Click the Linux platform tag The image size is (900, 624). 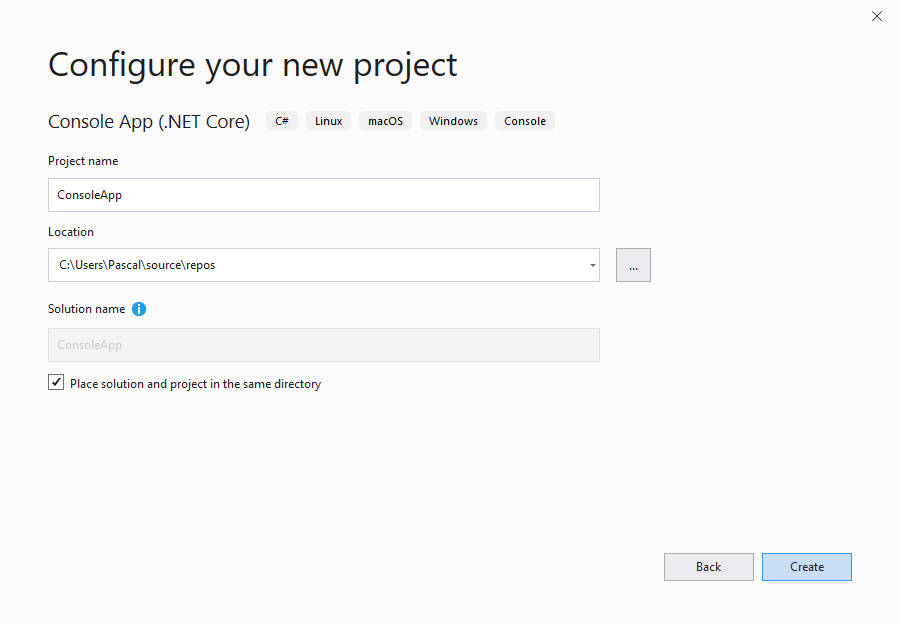328,121
